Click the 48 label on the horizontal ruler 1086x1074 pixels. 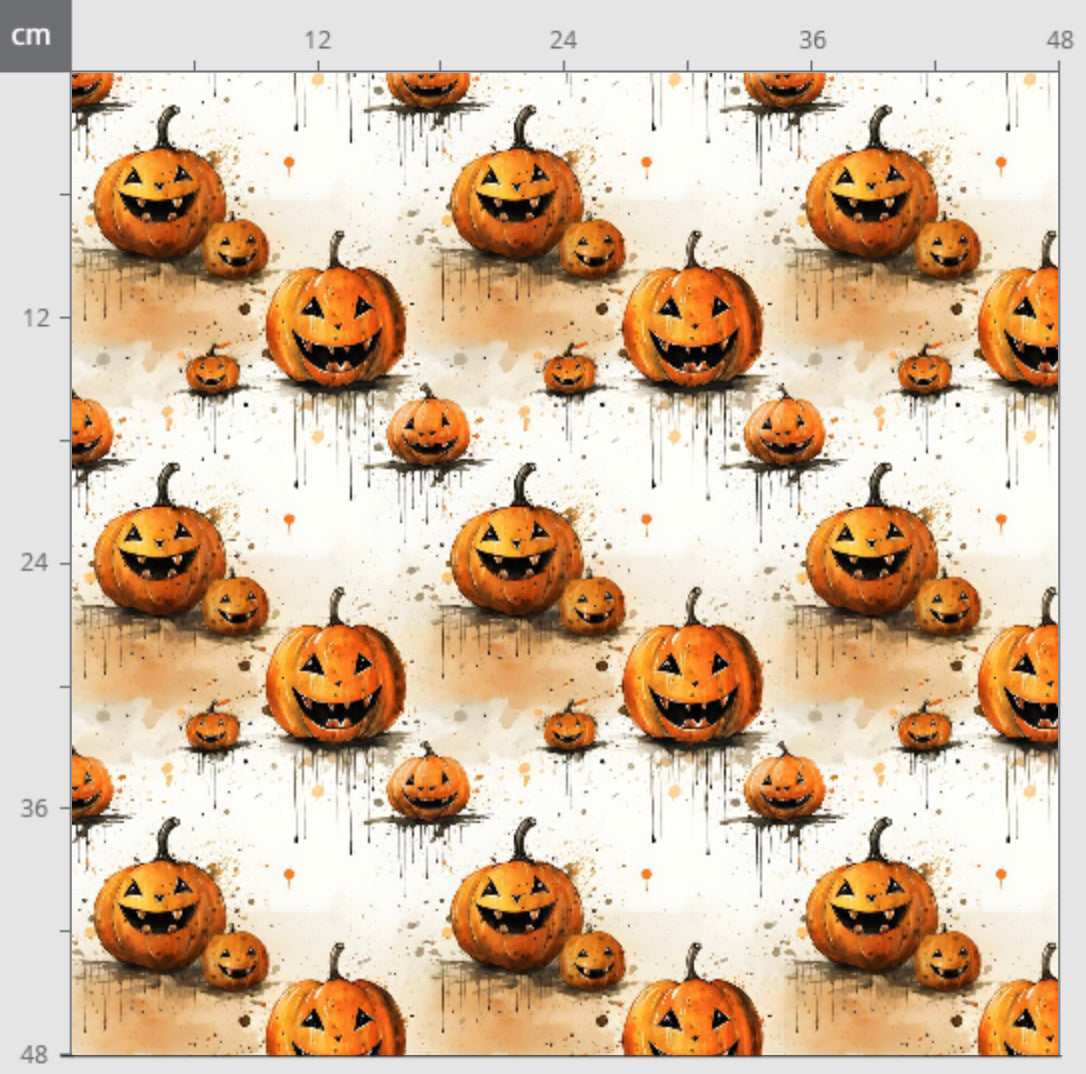[1059, 40]
